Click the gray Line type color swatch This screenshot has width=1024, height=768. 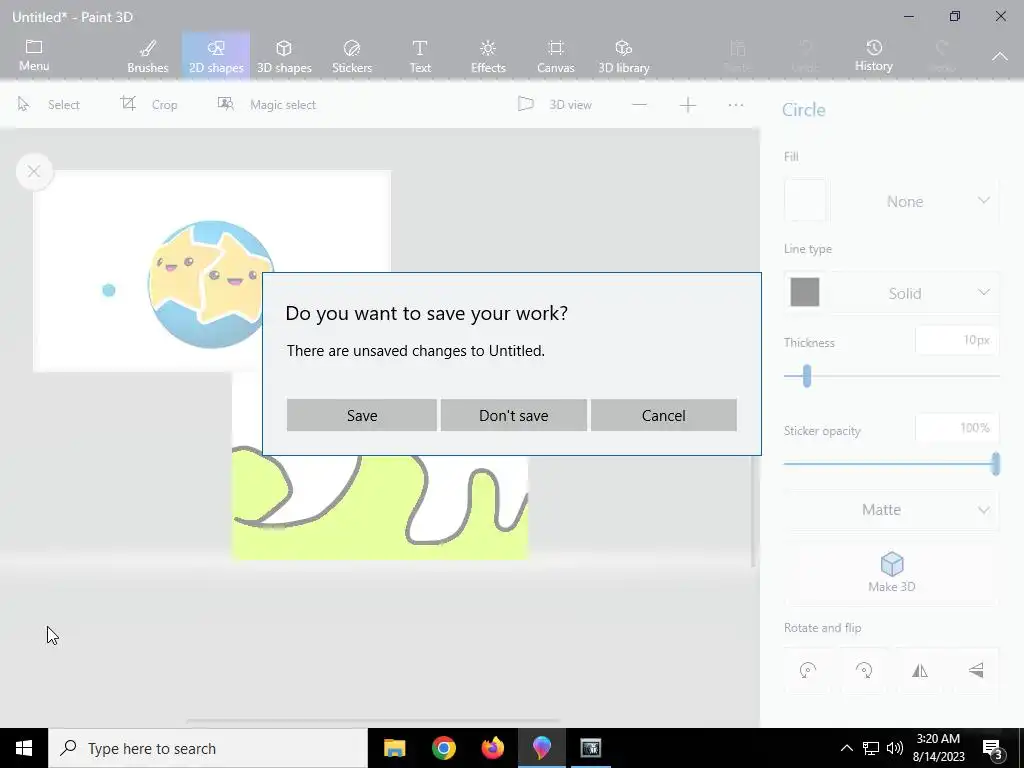pos(805,292)
